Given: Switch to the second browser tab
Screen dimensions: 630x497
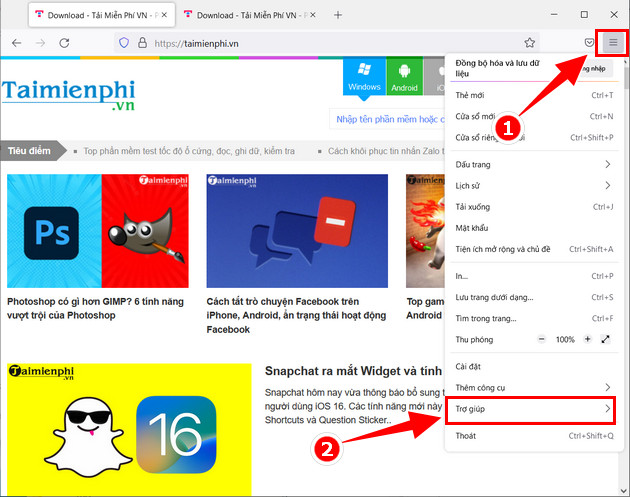Looking at the screenshot, I should (x=250, y=15).
